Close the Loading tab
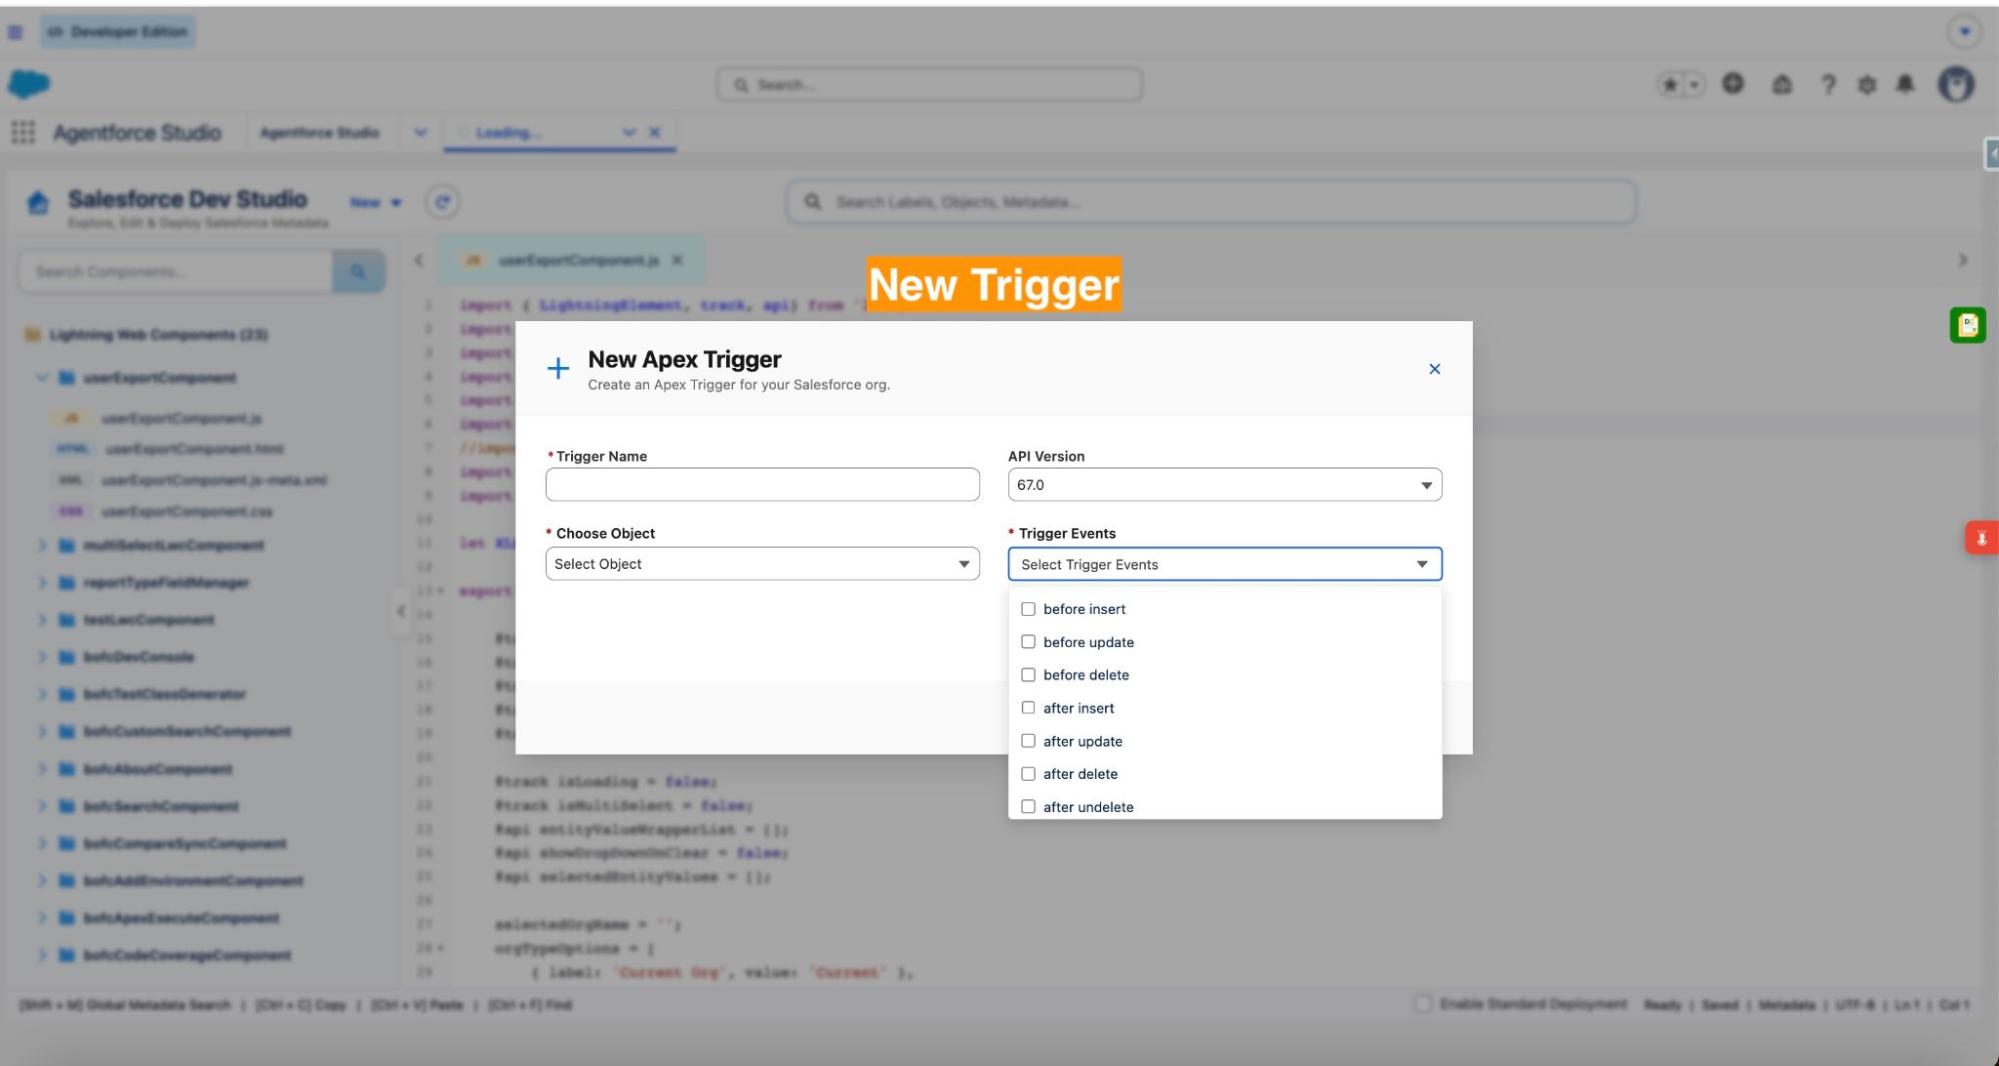The width and height of the screenshot is (1999, 1066). (655, 132)
